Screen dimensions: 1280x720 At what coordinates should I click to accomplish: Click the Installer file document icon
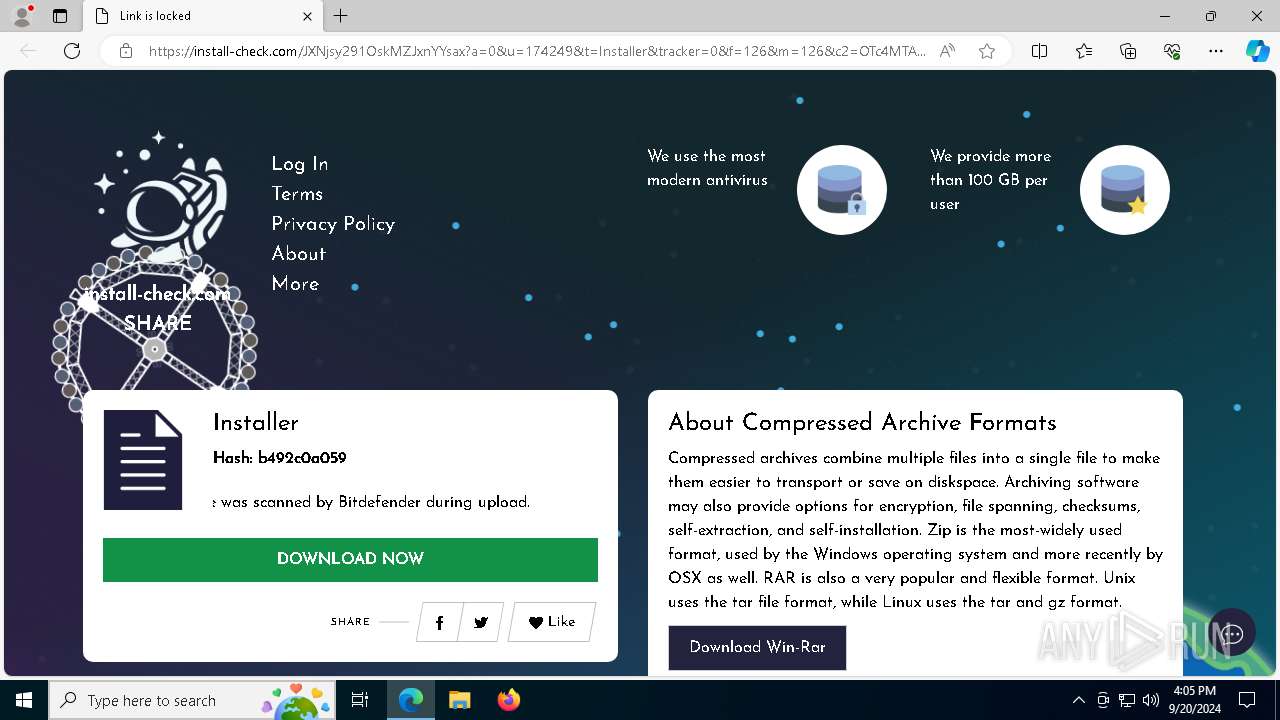[143, 460]
